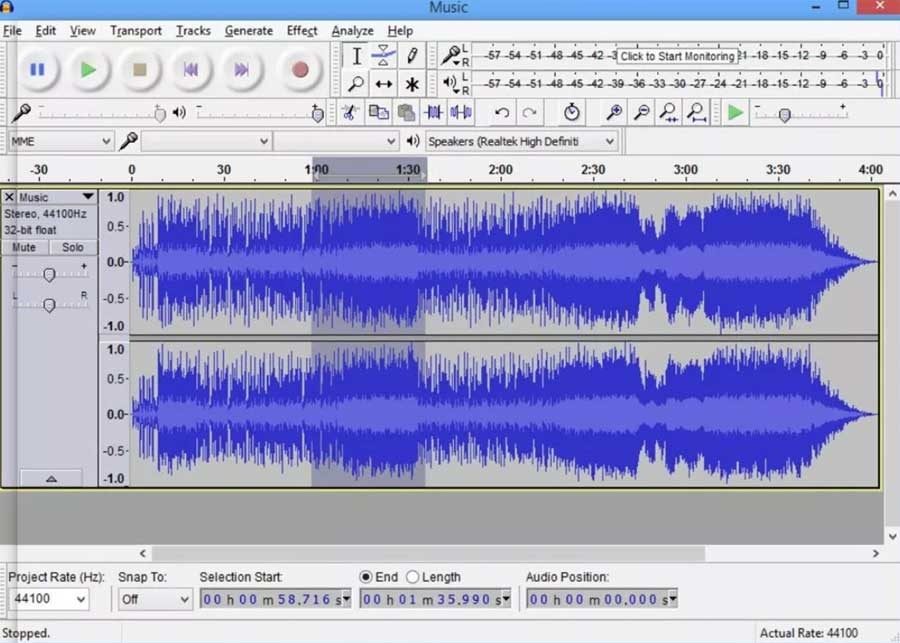Open the recording device dropdown
Image resolution: width=900 pixels, height=643 pixels.
tap(206, 141)
